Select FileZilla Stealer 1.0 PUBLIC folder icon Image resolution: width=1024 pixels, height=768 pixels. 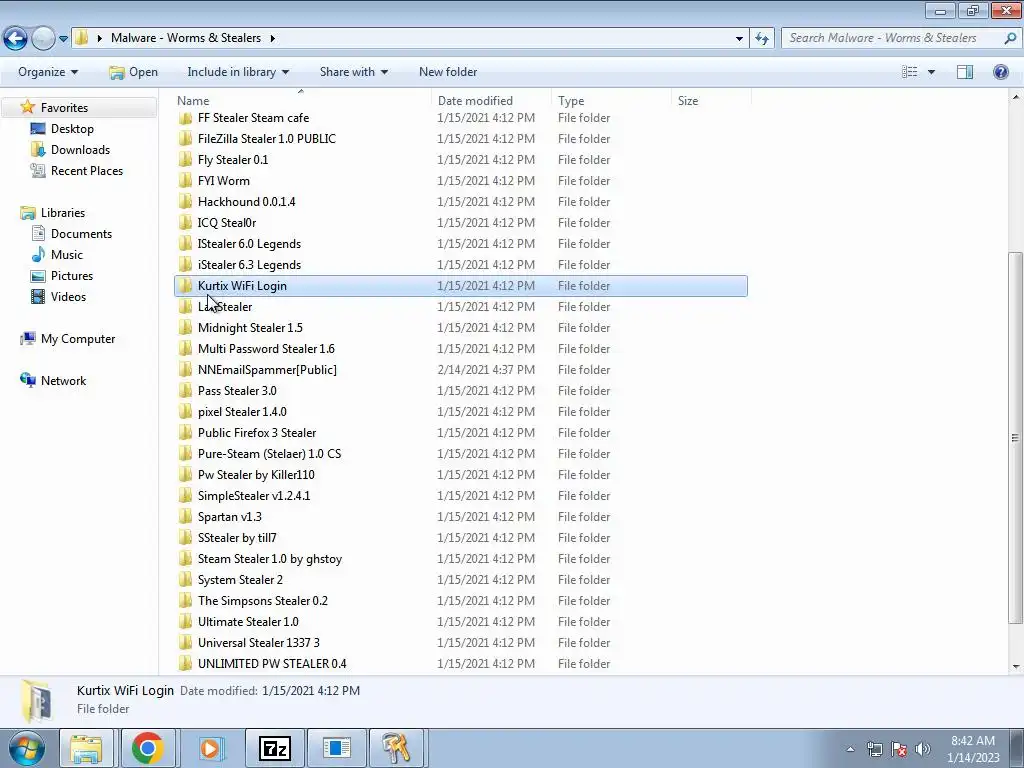(x=185, y=139)
